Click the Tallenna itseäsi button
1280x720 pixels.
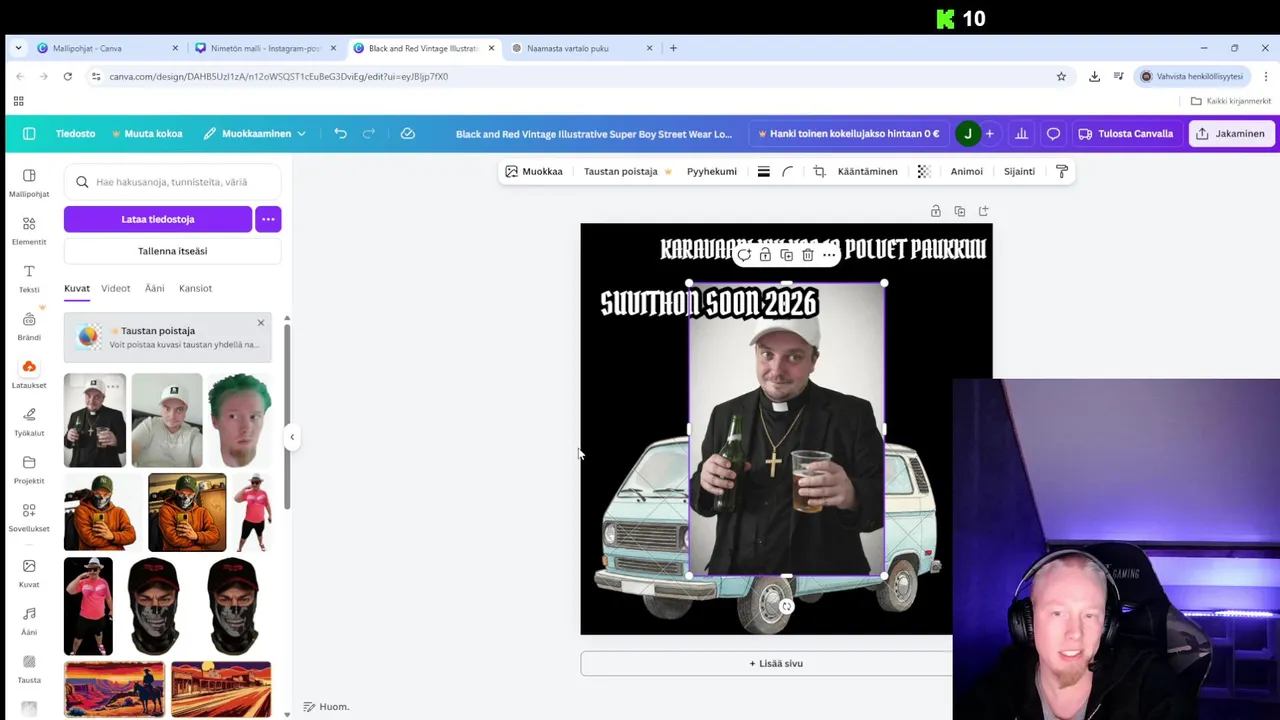click(173, 251)
